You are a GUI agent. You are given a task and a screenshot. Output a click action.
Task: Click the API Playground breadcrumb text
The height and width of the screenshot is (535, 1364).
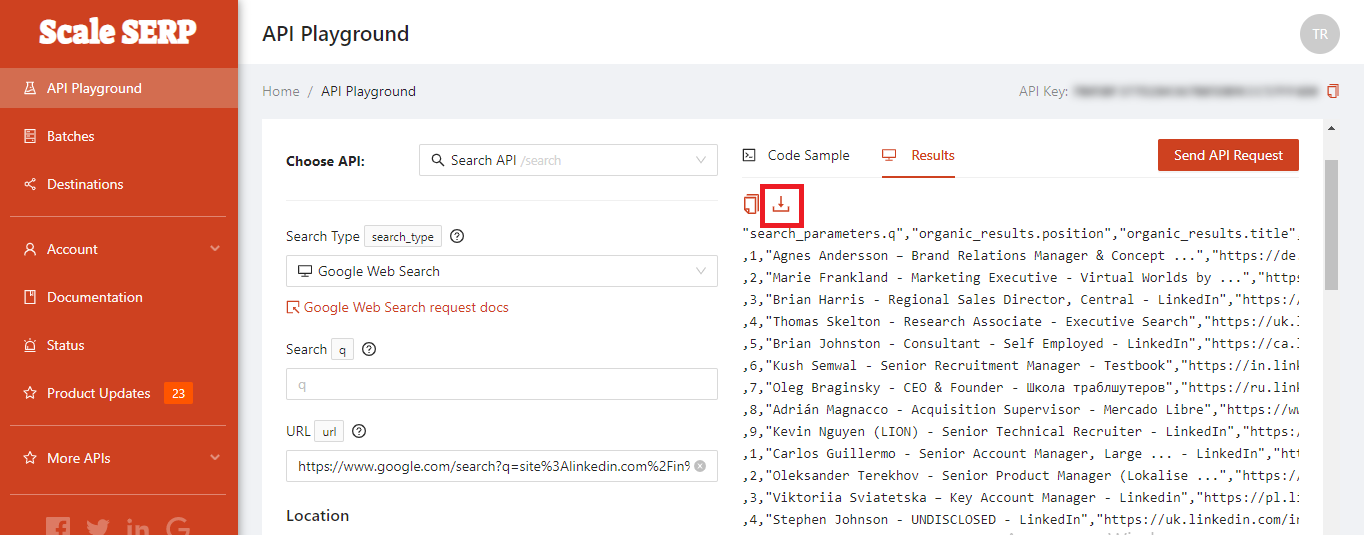pos(368,91)
